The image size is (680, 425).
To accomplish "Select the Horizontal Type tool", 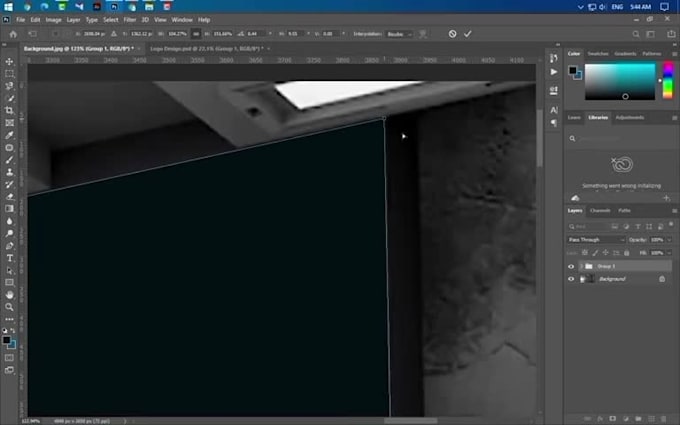I will click(9, 258).
